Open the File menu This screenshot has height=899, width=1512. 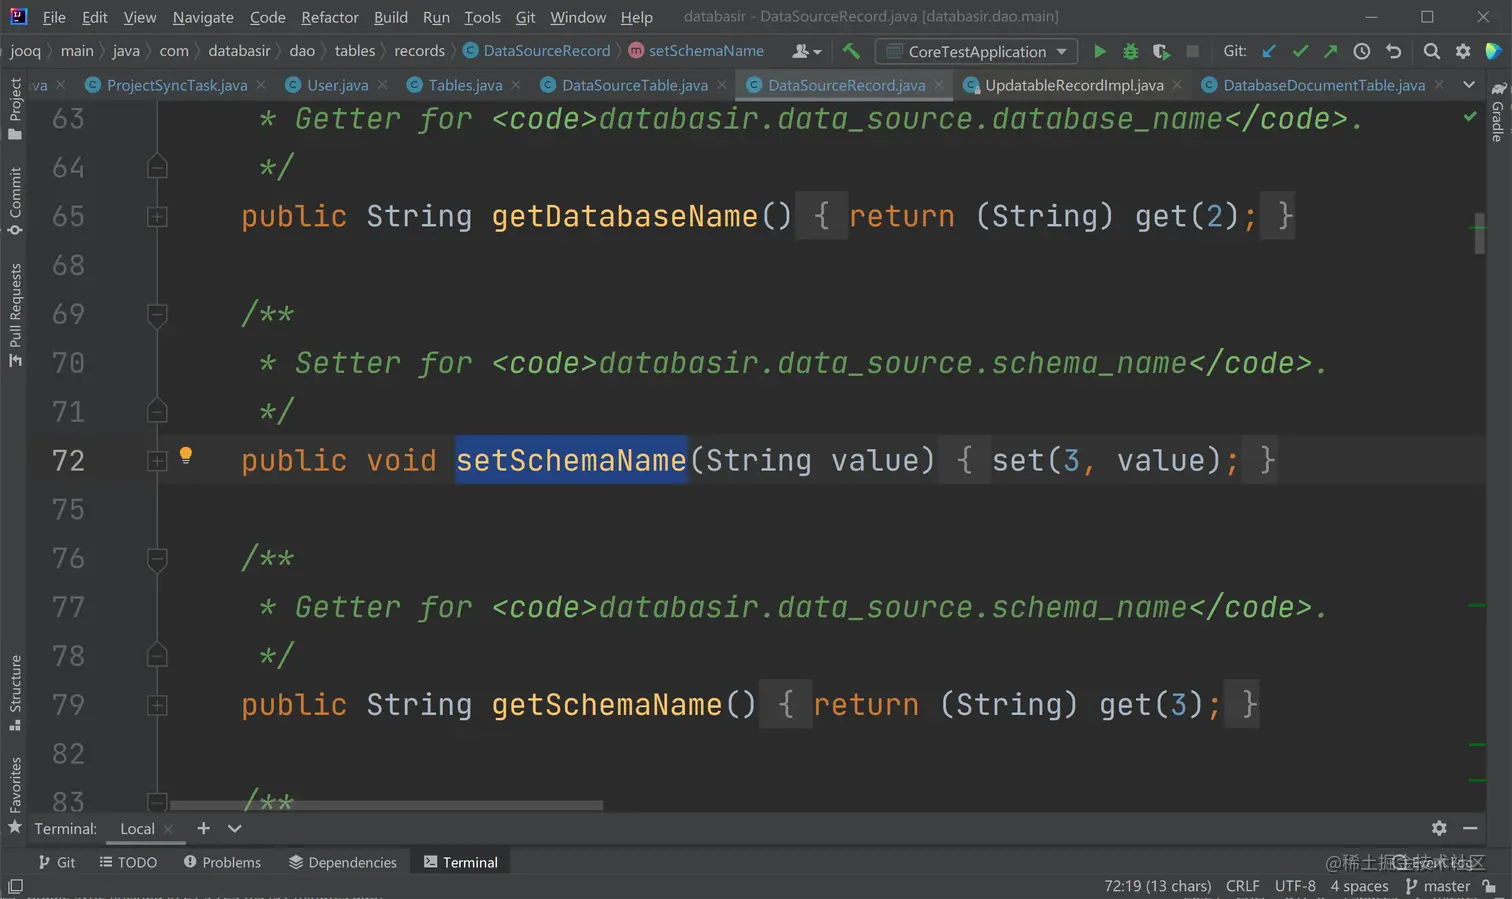click(54, 17)
